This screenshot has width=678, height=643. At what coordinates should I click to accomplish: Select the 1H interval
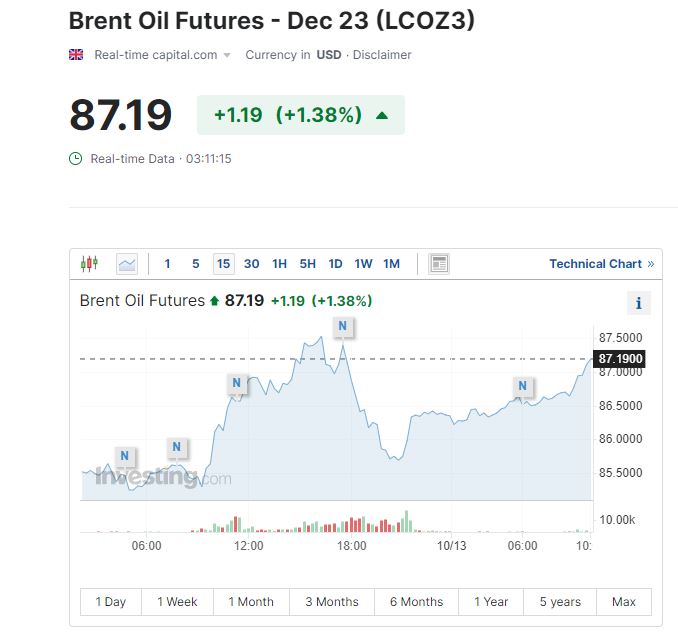279,264
